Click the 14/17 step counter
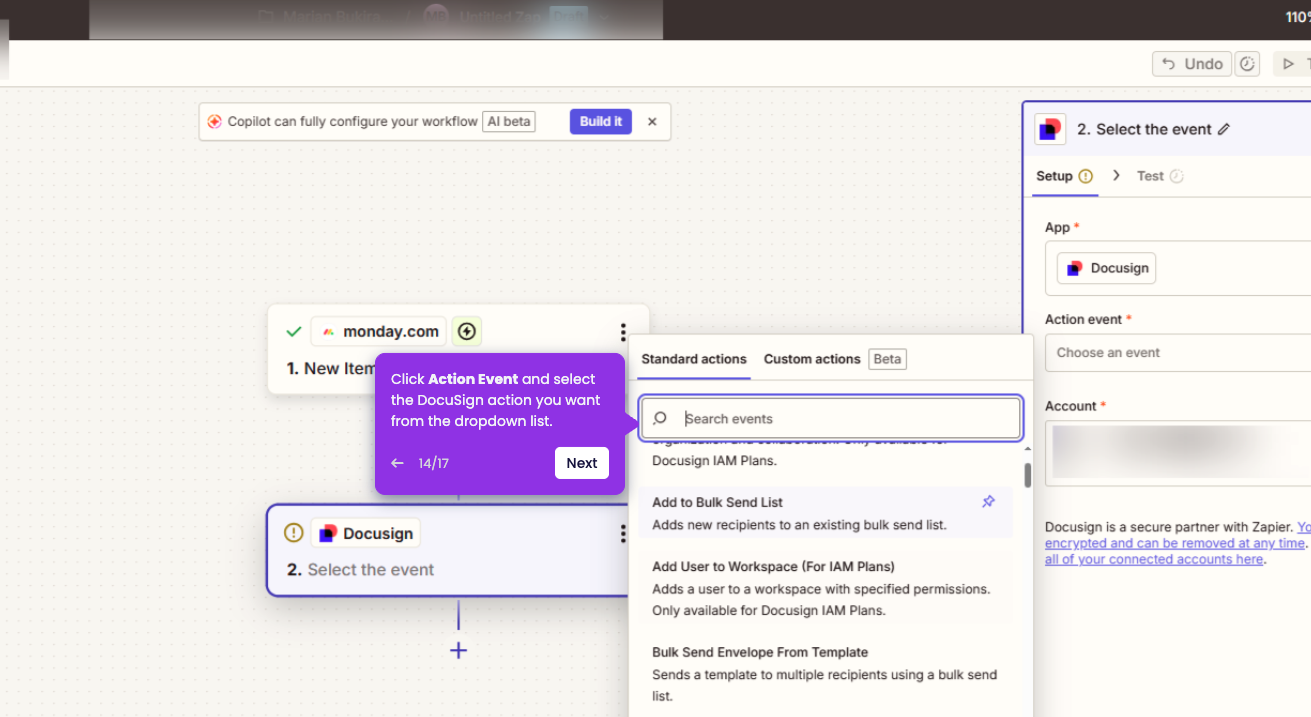 point(434,463)
